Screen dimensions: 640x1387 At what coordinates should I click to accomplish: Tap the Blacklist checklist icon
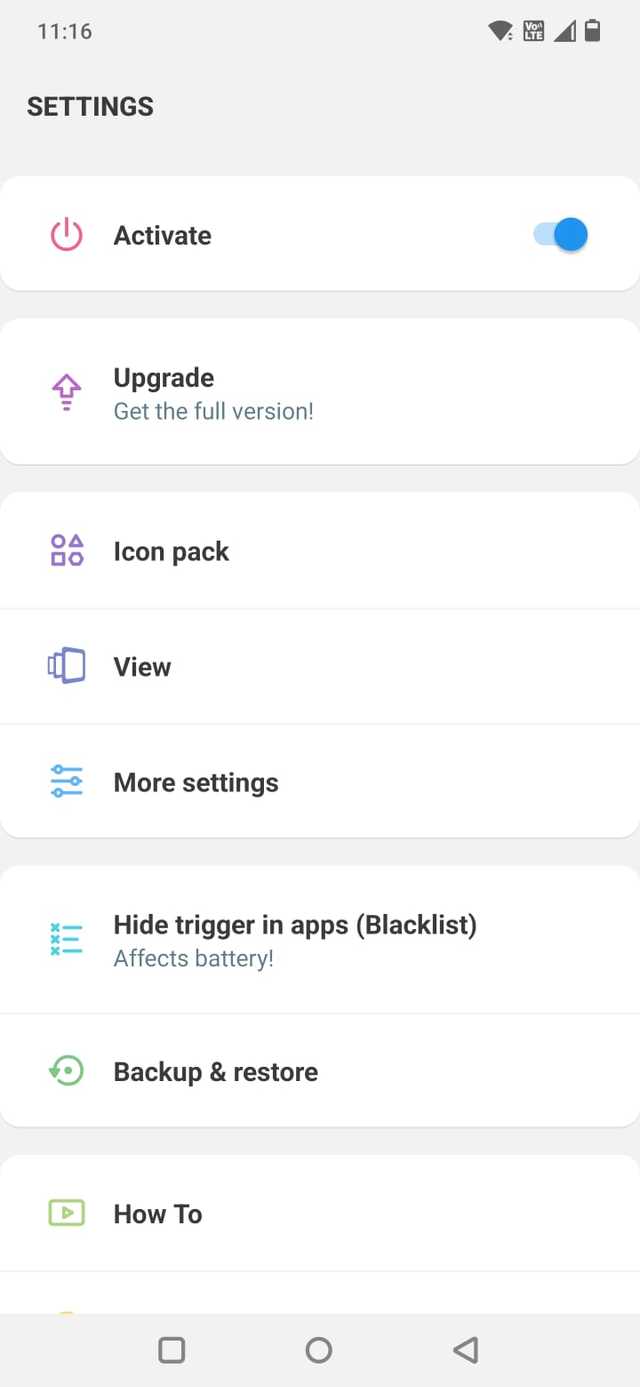66,940
